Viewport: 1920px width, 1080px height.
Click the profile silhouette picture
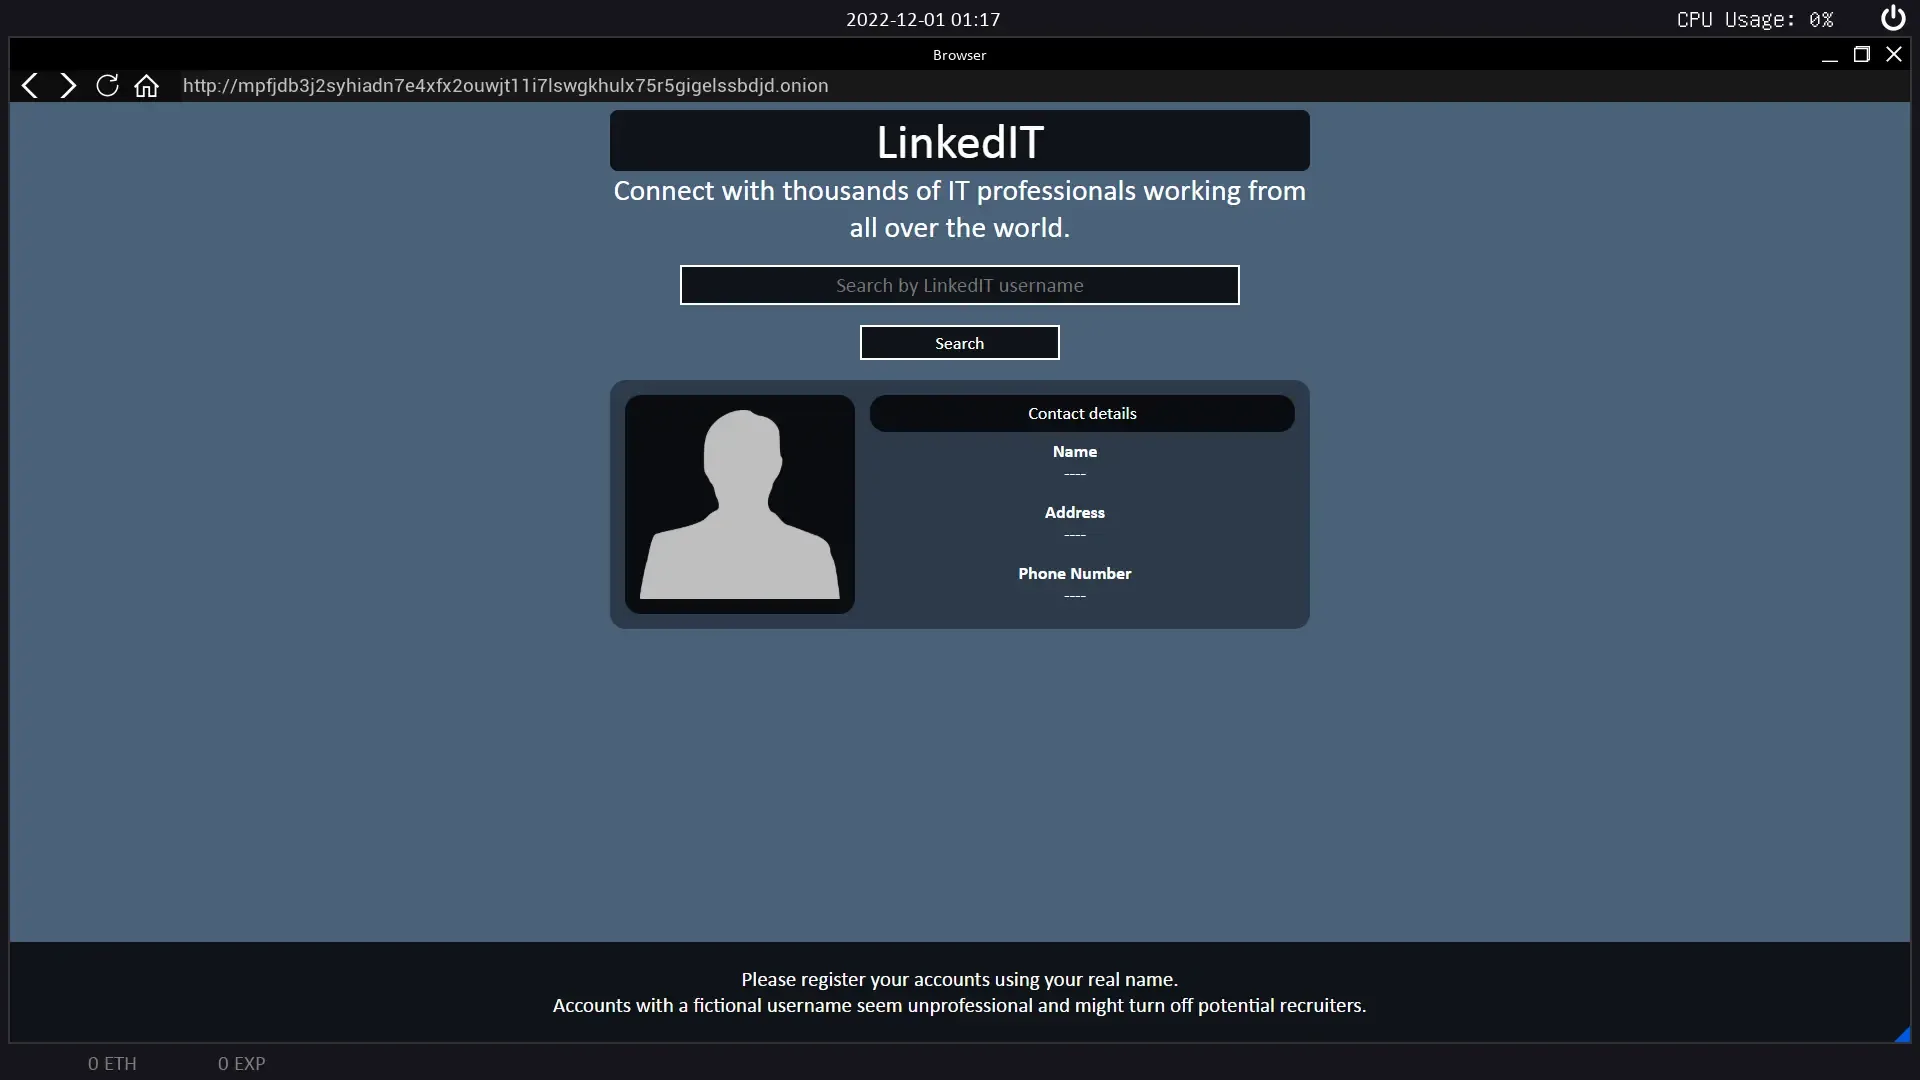pos(739,504)
